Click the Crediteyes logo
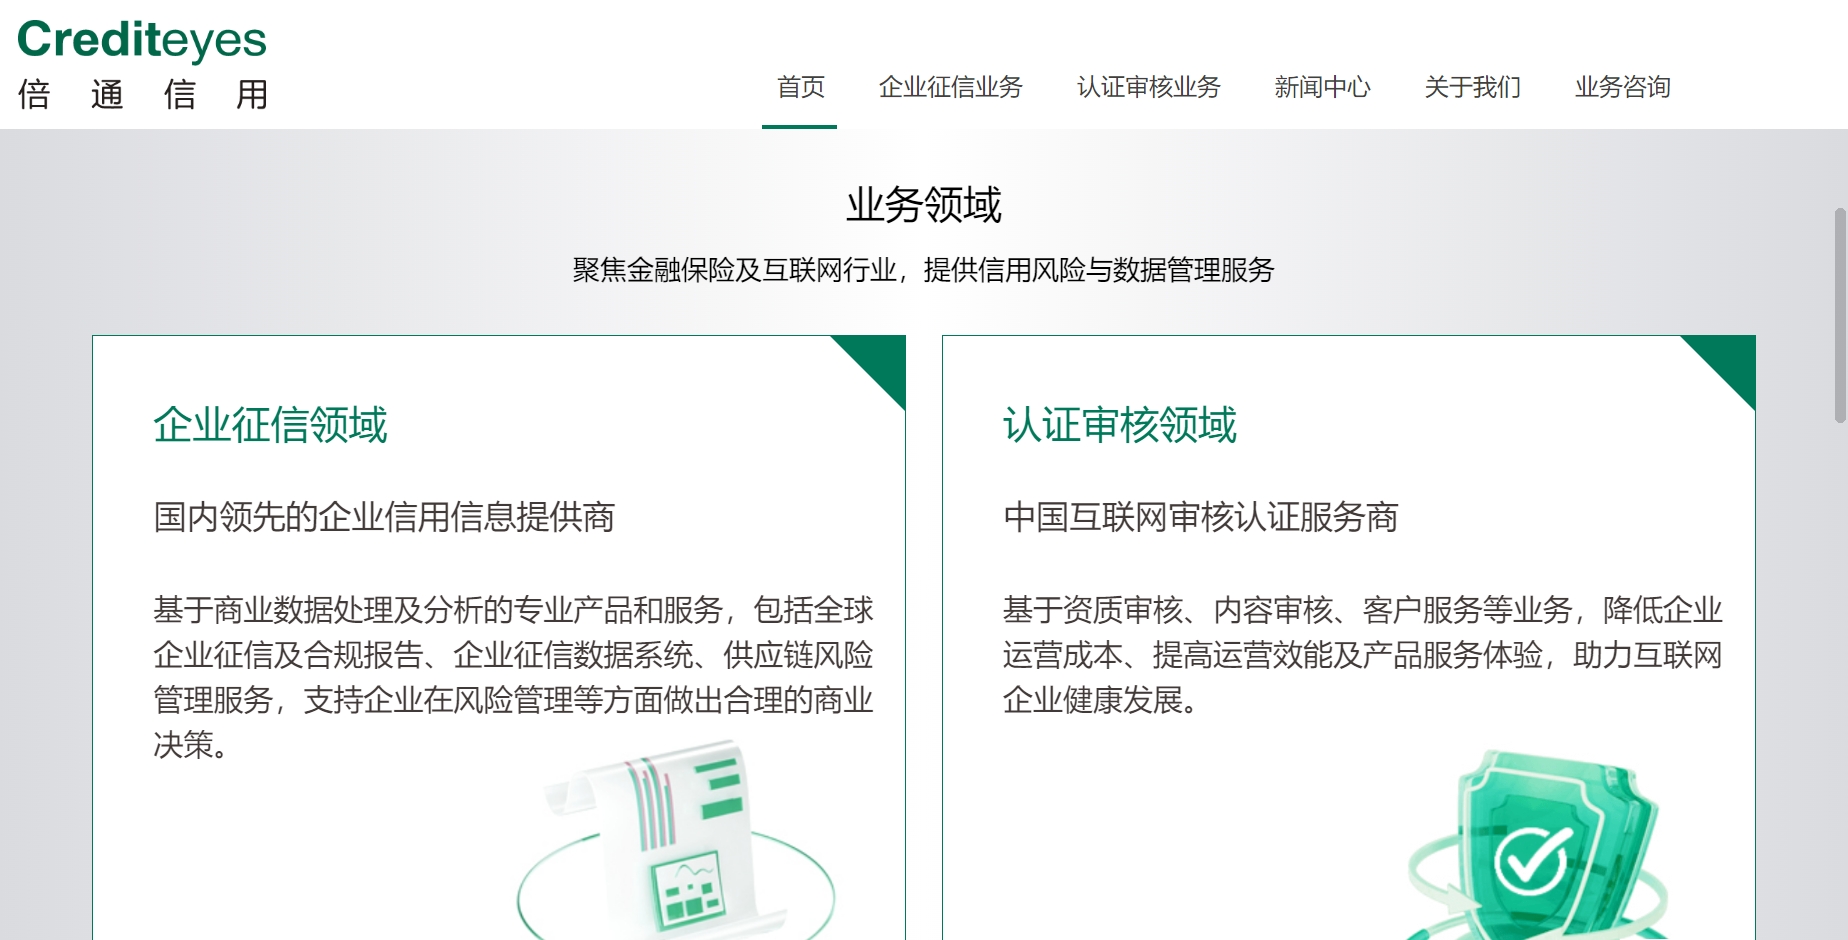The image size is (1848, 940). click(x=142, y=40)
